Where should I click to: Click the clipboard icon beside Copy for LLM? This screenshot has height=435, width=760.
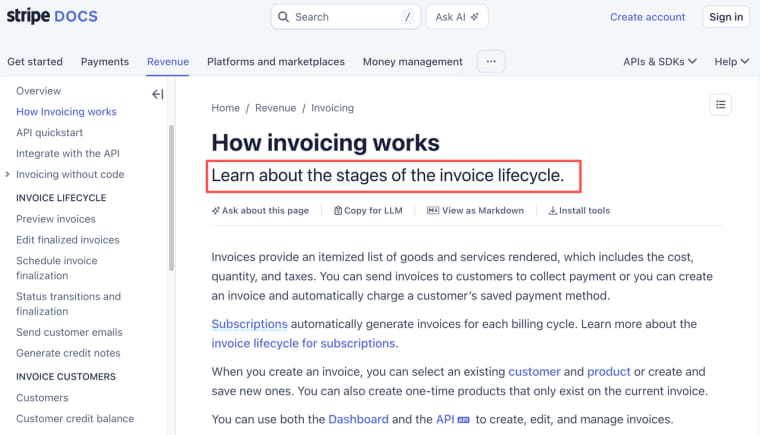pyautogui.click(x=338, y=210)
